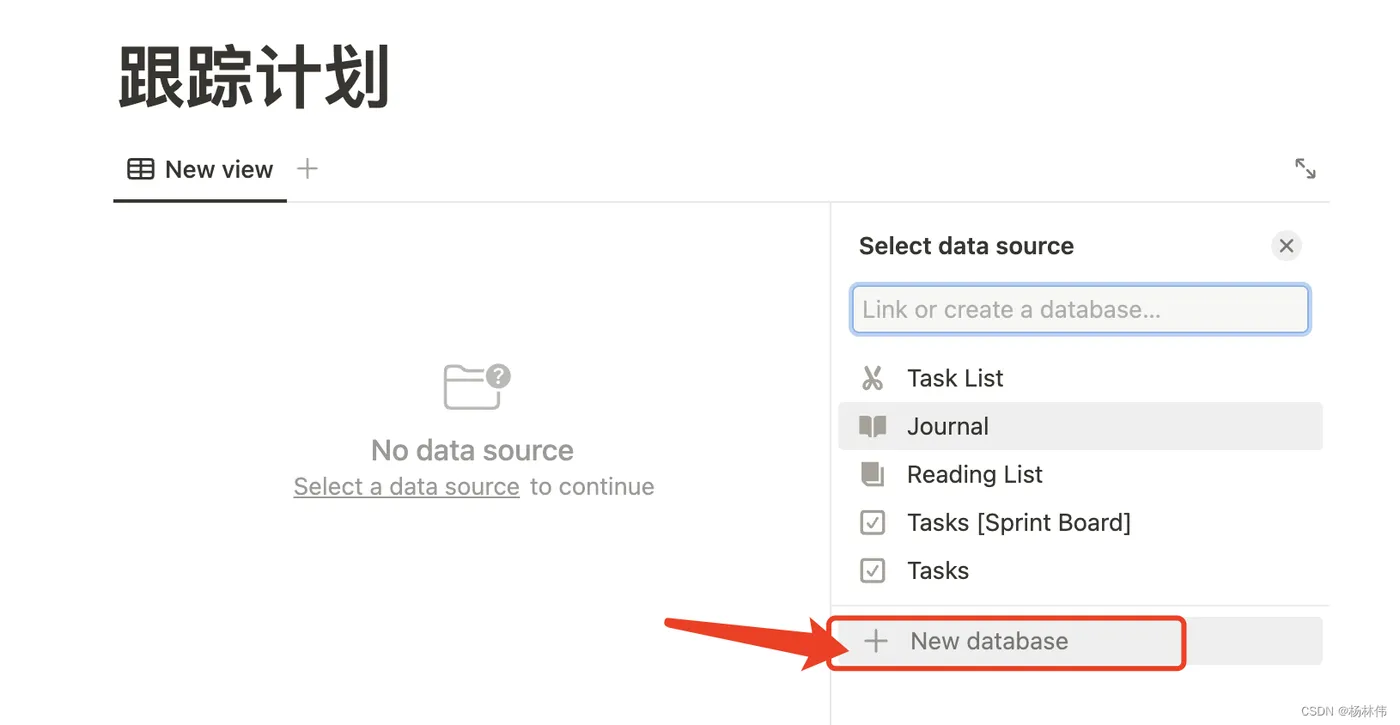Open the view in full page with the expand arrows
Screen dimensions: 1400x725
click(1305, 168)
